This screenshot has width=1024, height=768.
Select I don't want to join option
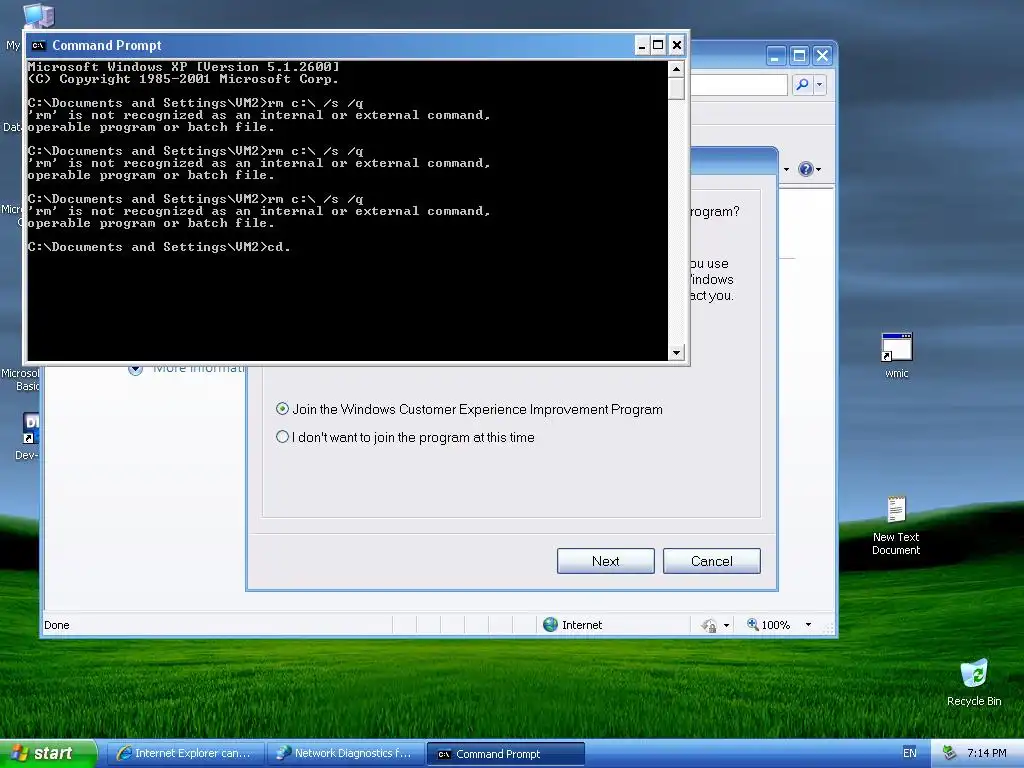click(x=282, y=437)
